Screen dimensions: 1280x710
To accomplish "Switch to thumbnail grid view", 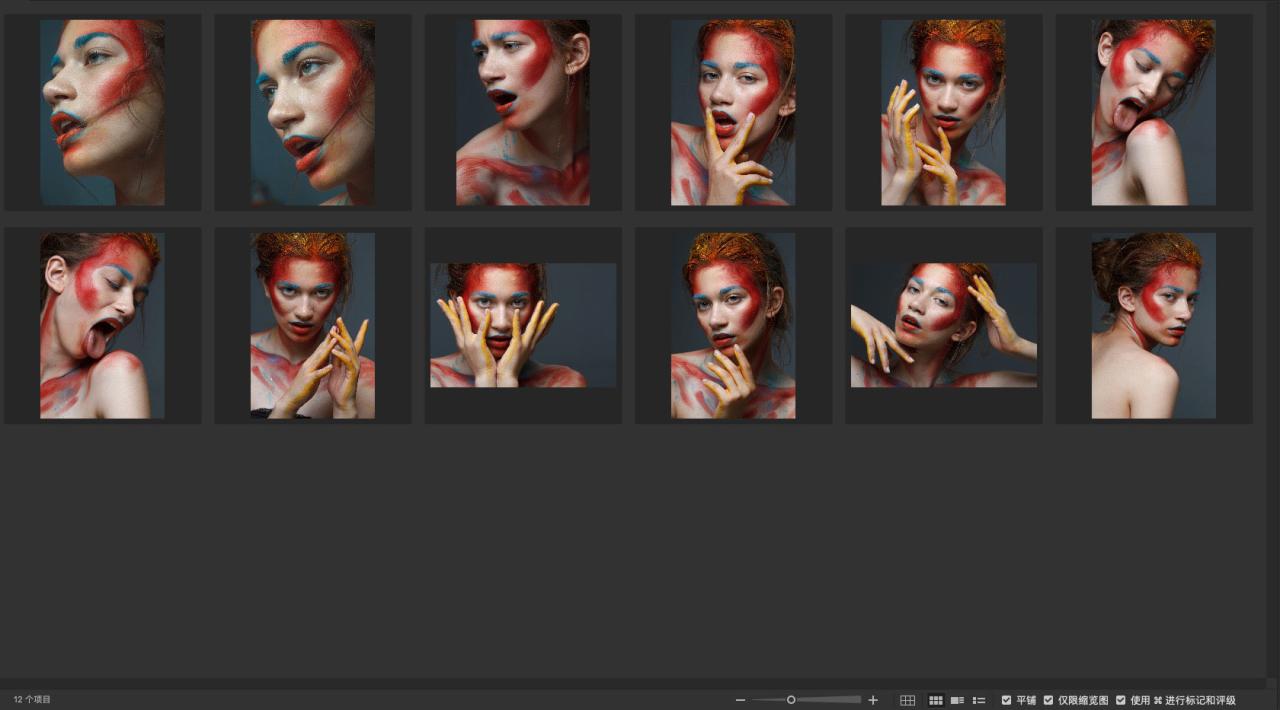I will click(936, 700).
